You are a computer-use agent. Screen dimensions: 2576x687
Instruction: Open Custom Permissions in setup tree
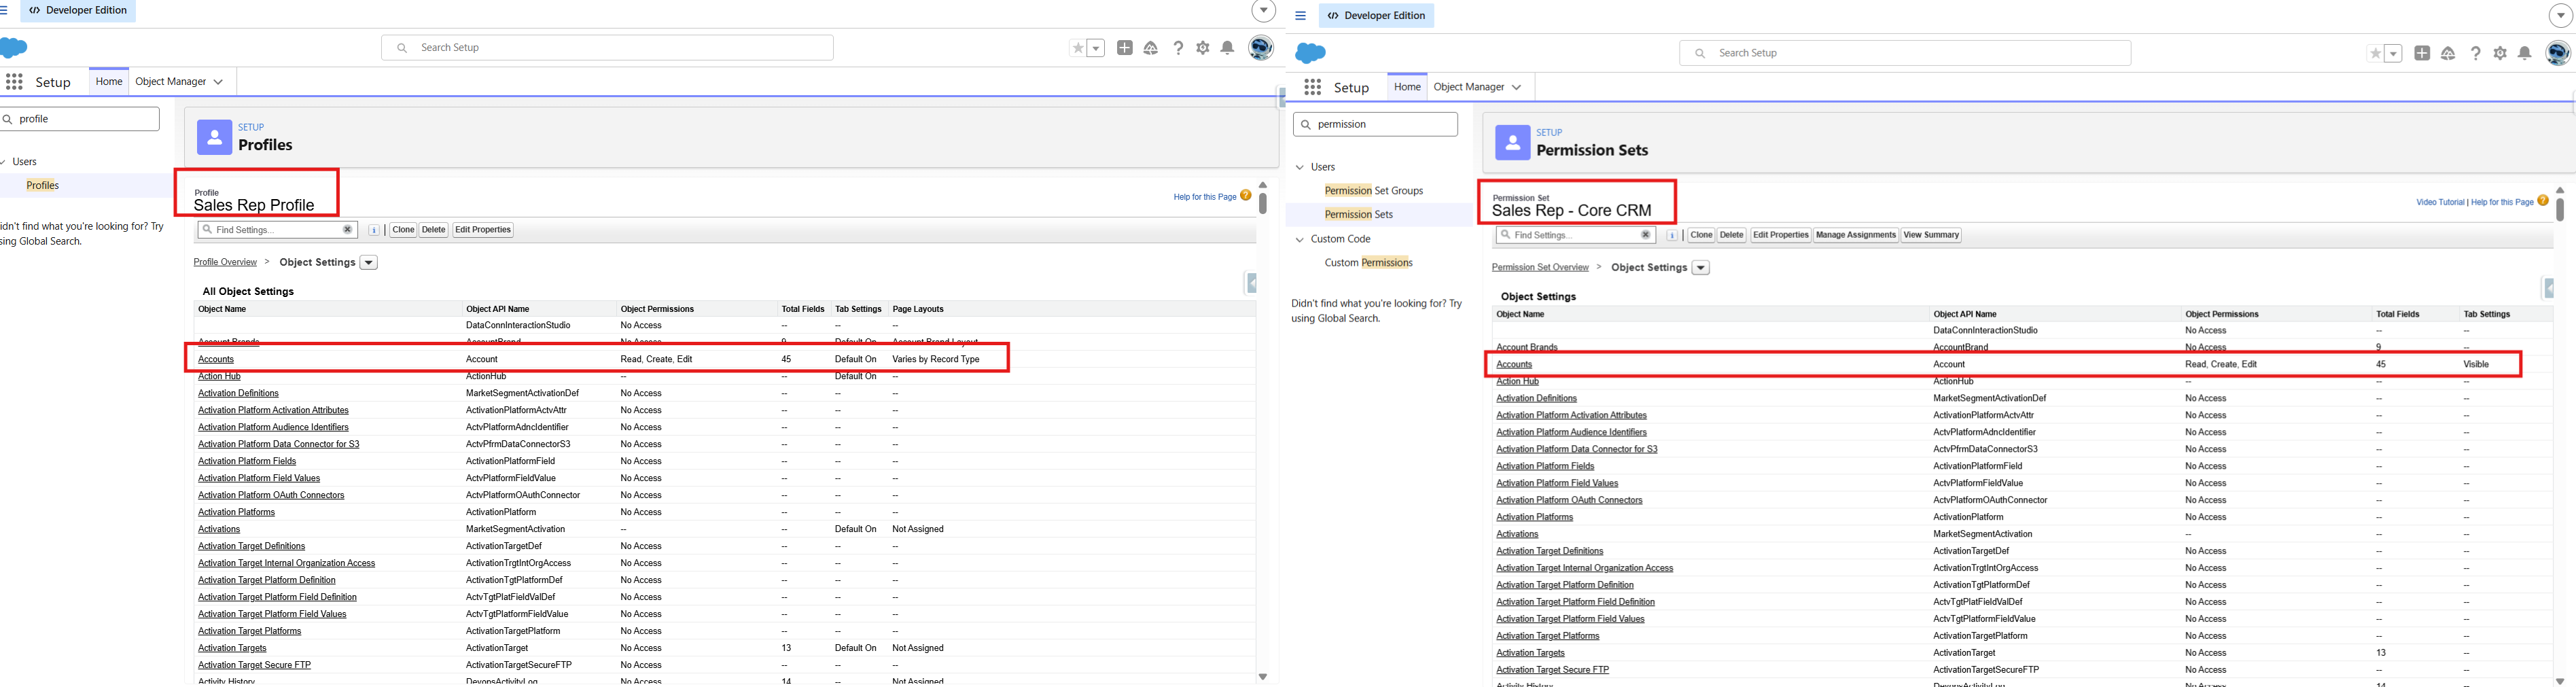(1369, 263)
